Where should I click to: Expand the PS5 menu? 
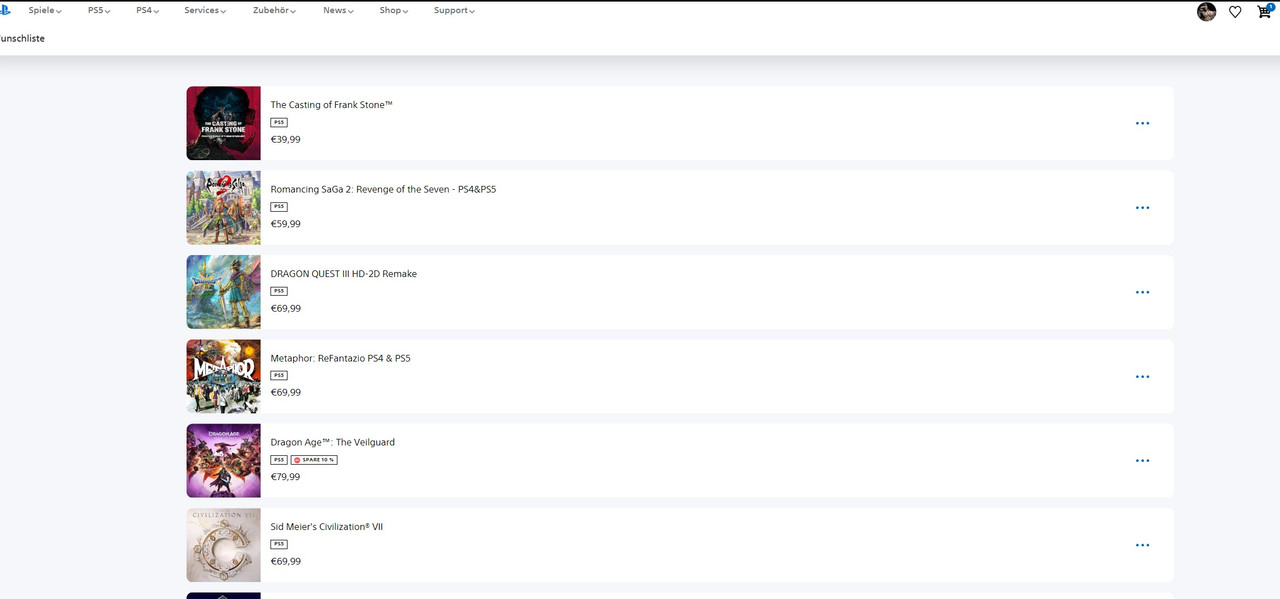pos(99,10)
